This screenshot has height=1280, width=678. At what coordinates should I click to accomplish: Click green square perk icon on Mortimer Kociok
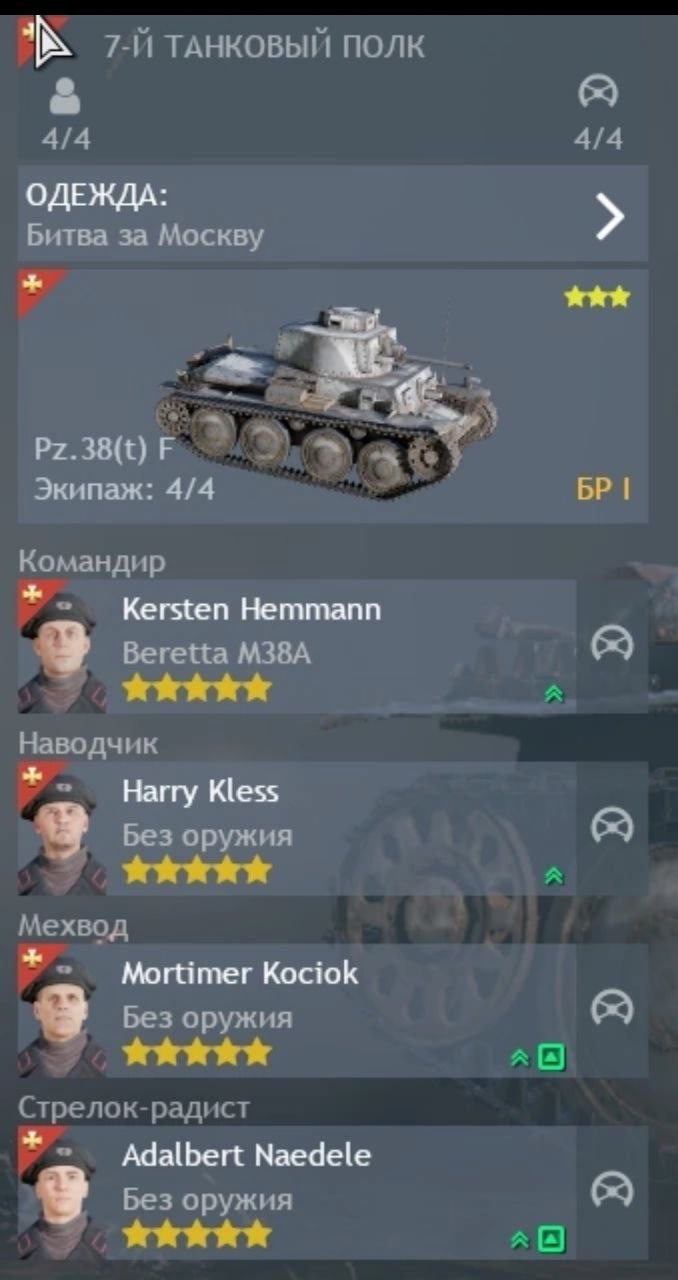tap(551, 1058)
